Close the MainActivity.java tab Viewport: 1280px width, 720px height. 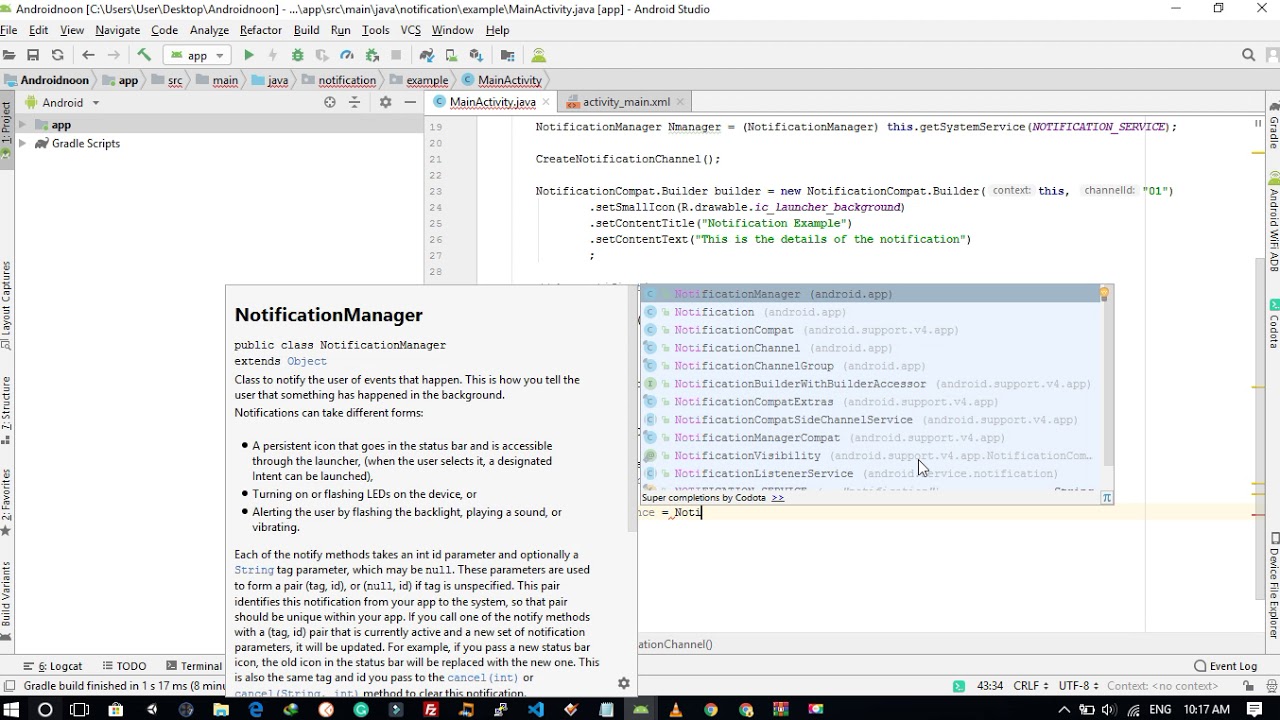[546, 102]
